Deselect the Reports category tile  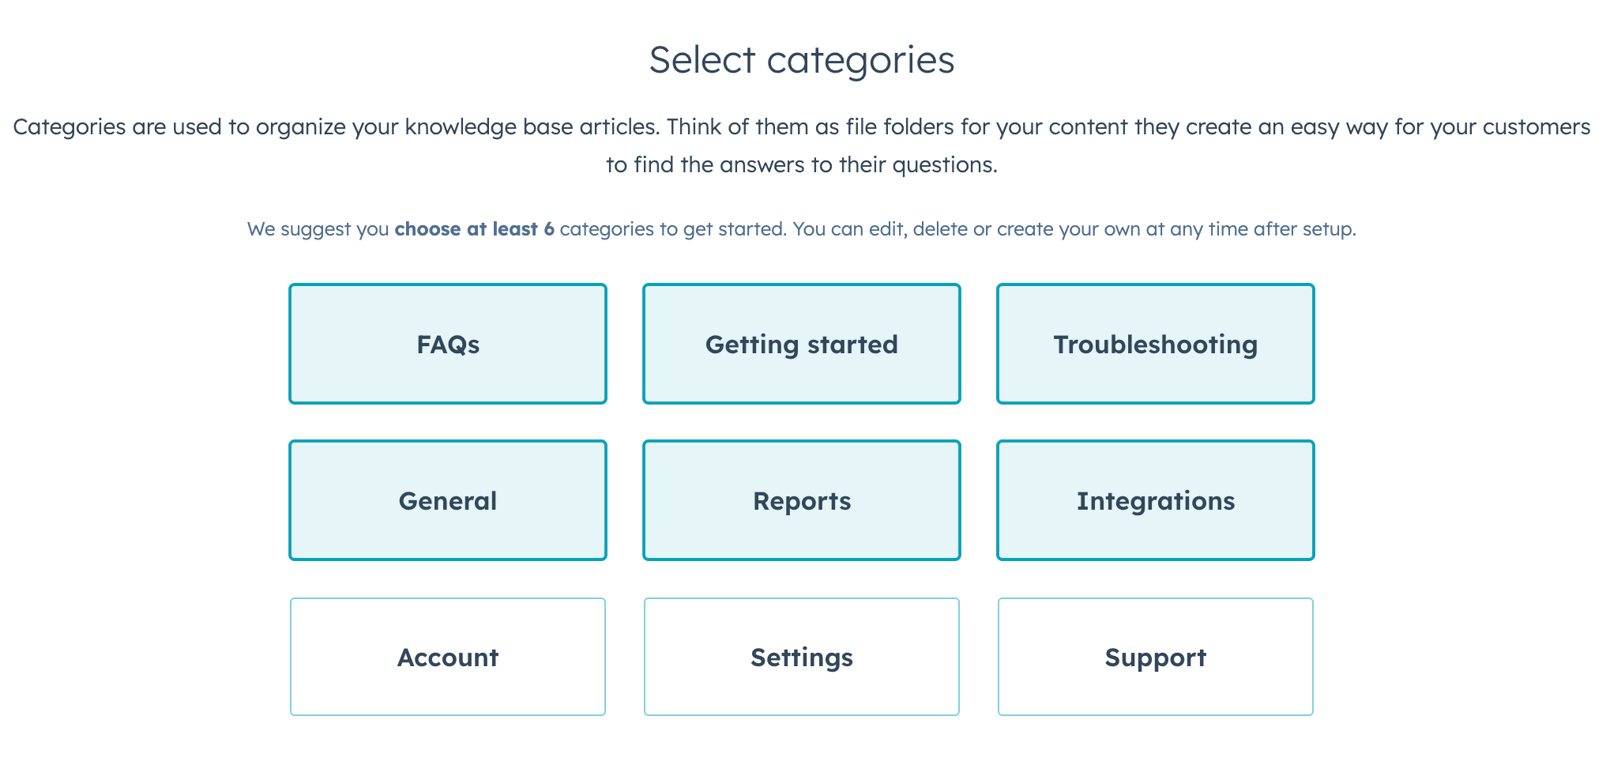pyautogui.click(x=801, y=500)
